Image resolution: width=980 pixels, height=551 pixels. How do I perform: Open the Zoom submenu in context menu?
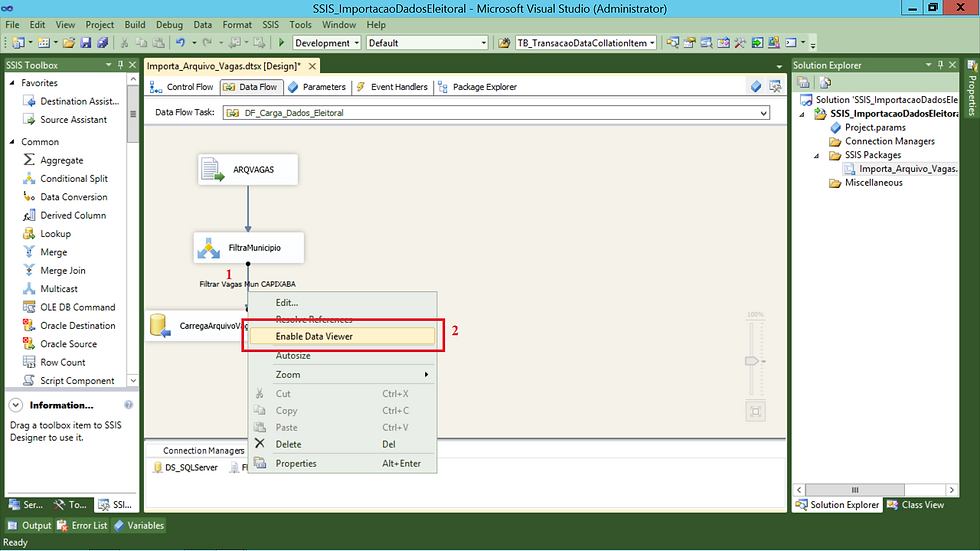pyautogui.click(x=342, y=375)
